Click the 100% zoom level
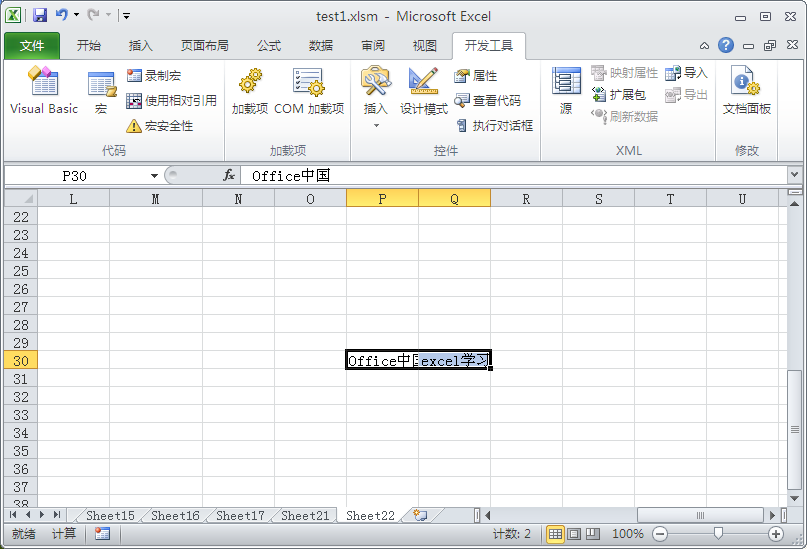 tap(627, 534)
